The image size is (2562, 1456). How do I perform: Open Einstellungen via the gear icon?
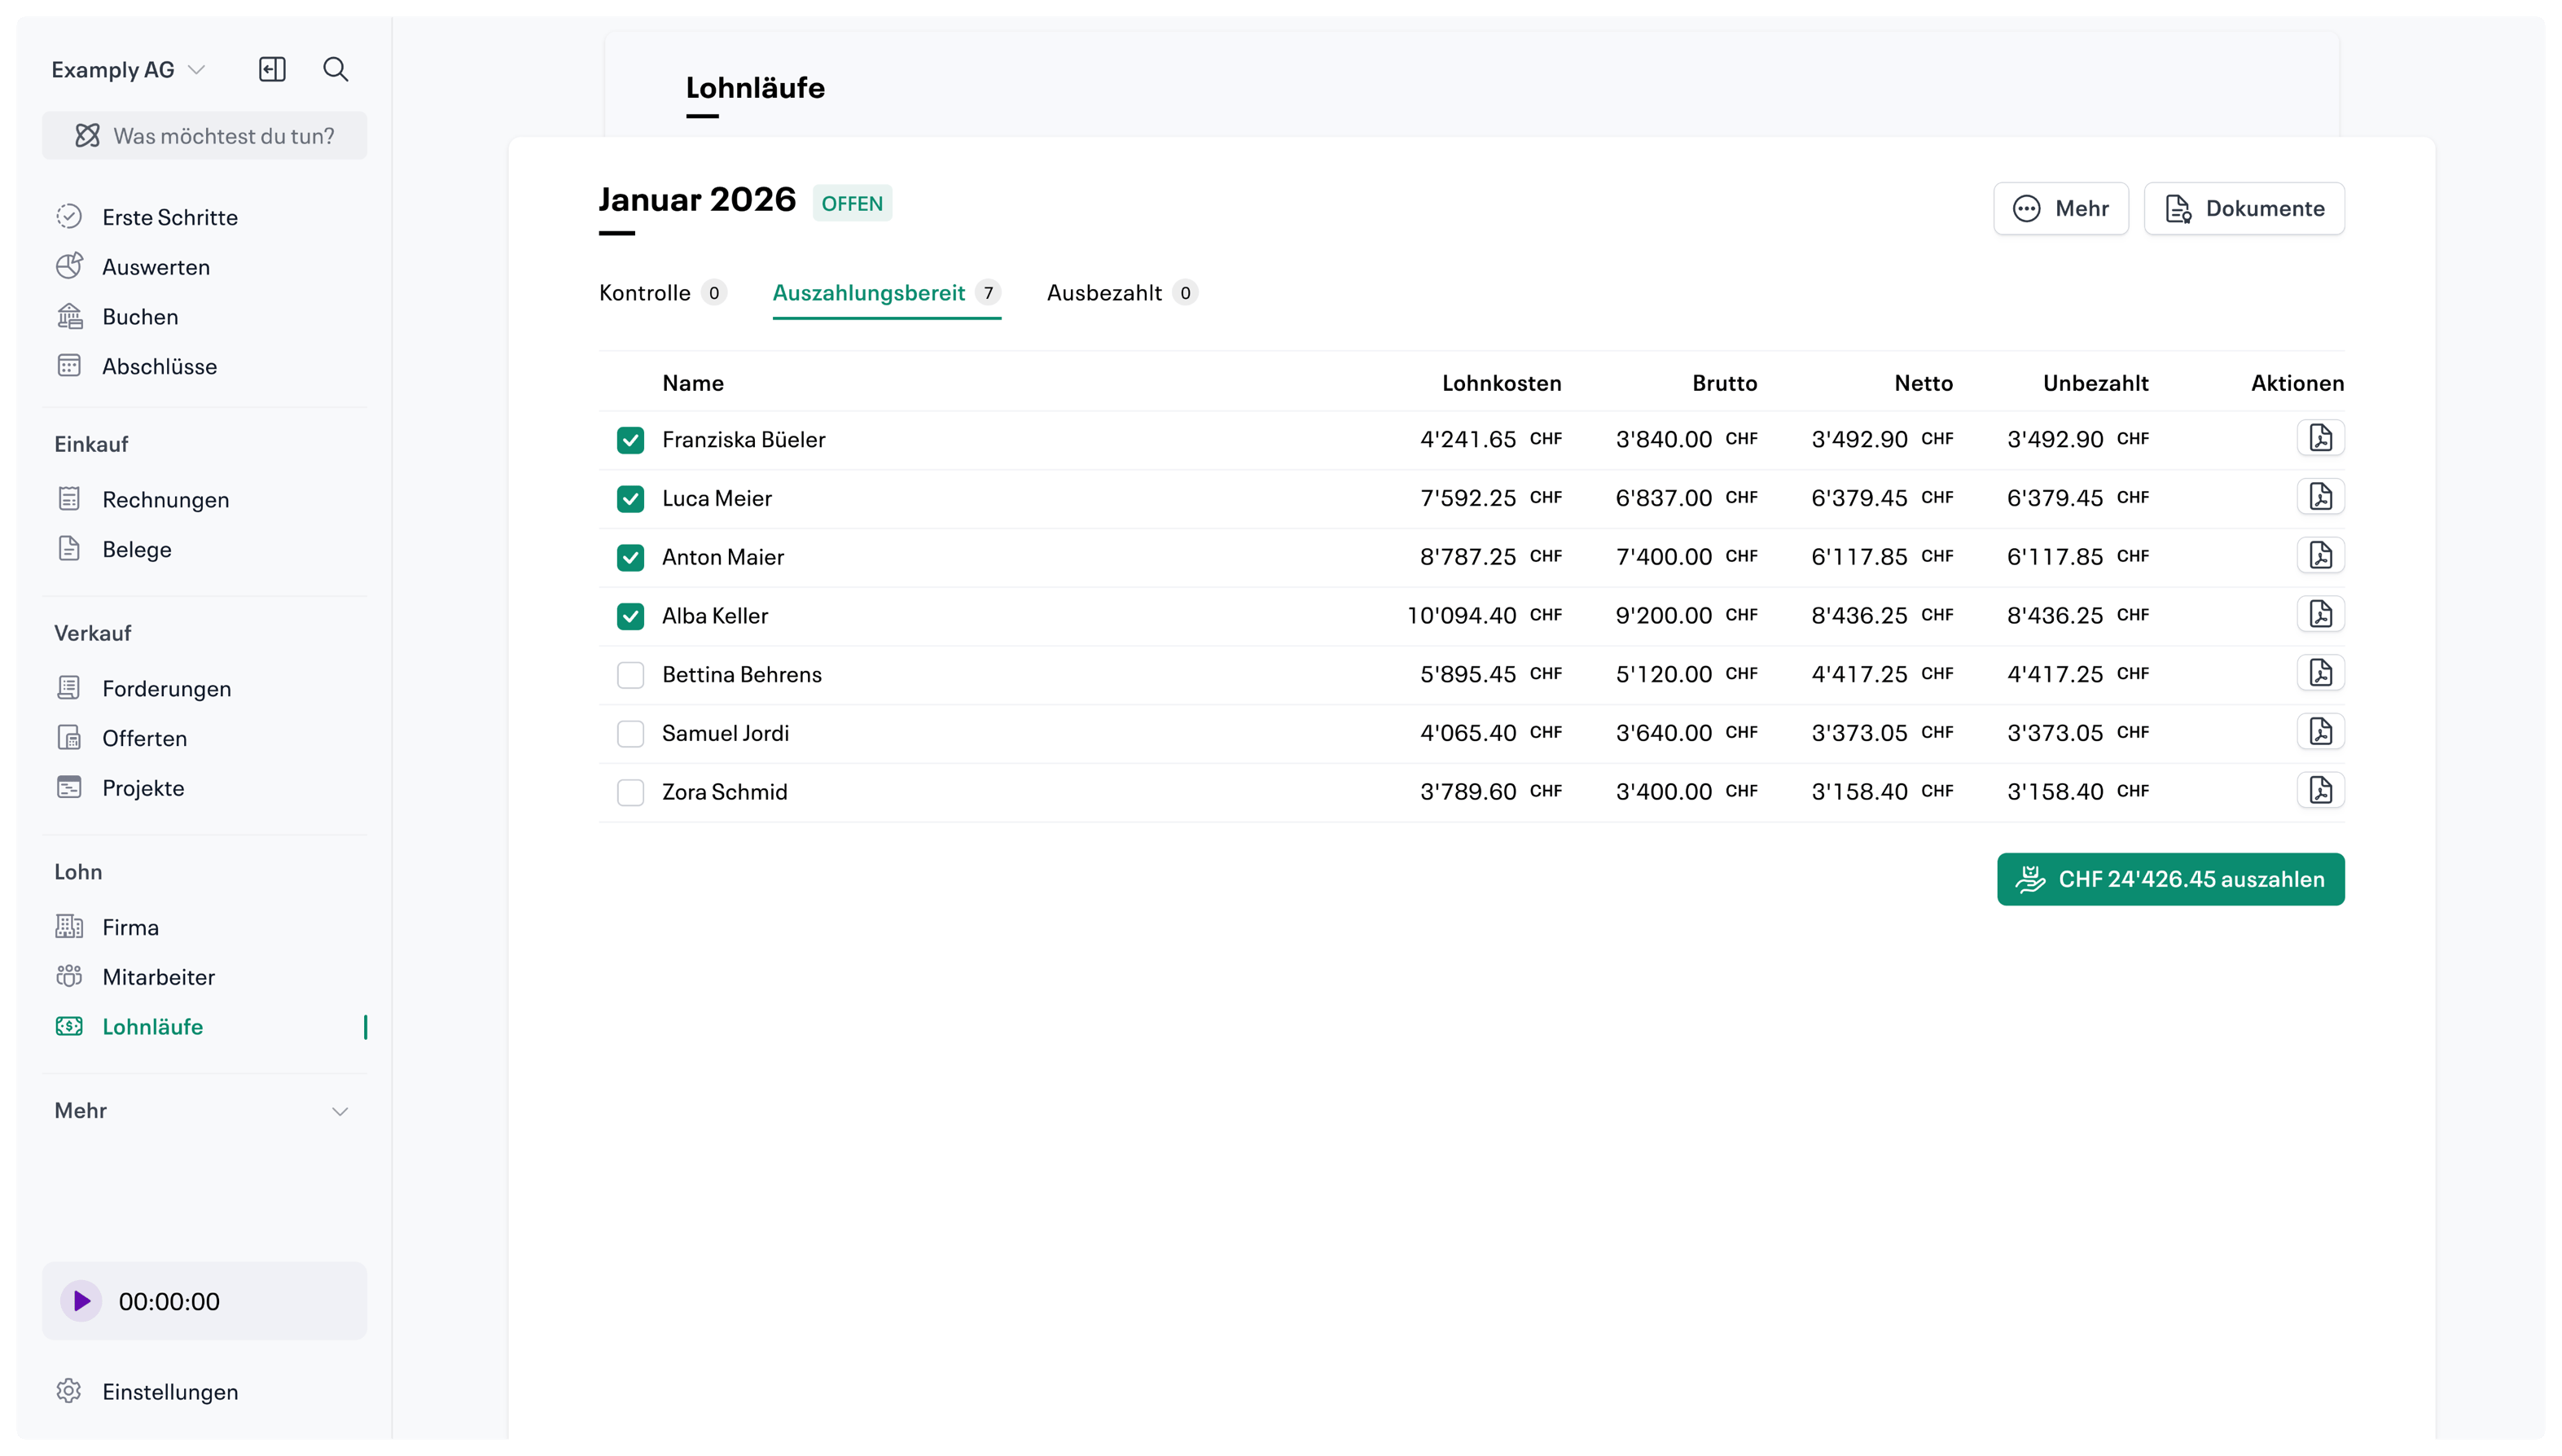point(168,1392)
